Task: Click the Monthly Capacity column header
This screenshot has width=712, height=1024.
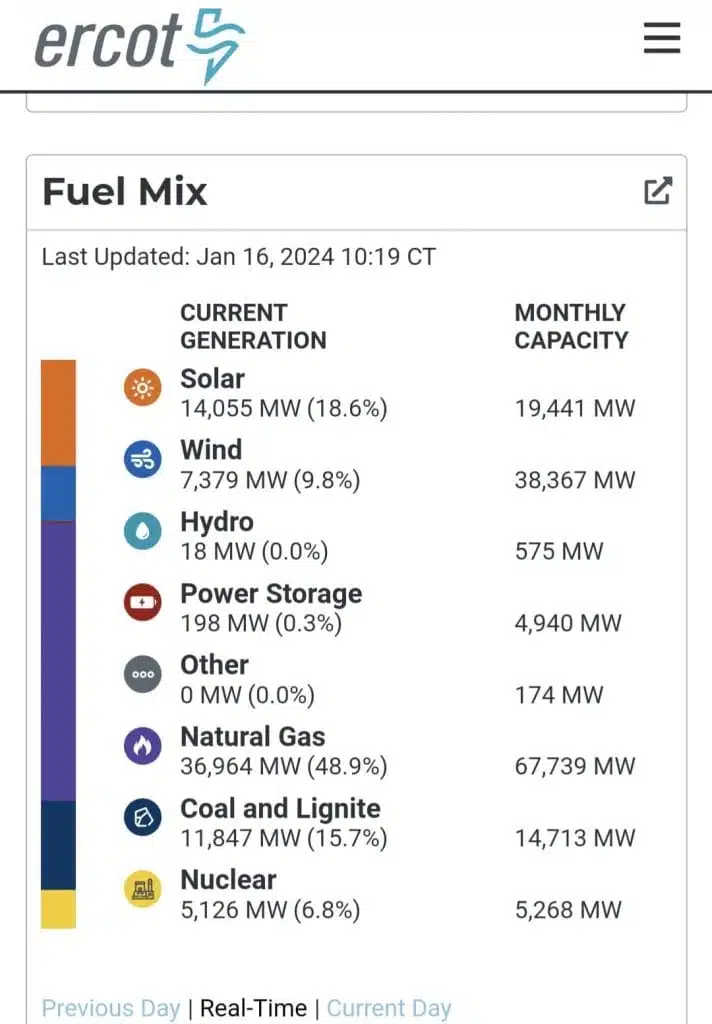Action: click(x=571, y=326)
